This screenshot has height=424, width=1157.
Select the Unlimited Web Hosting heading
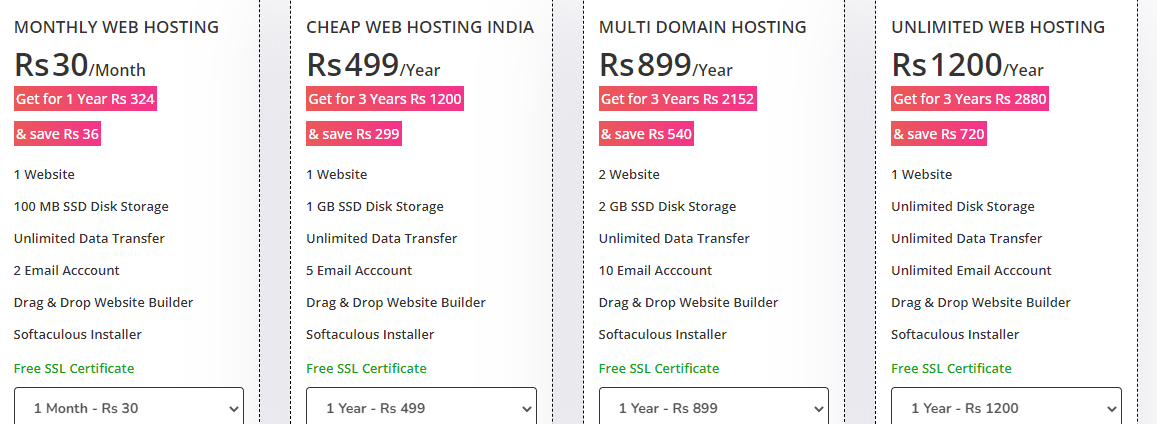(998, 27)
